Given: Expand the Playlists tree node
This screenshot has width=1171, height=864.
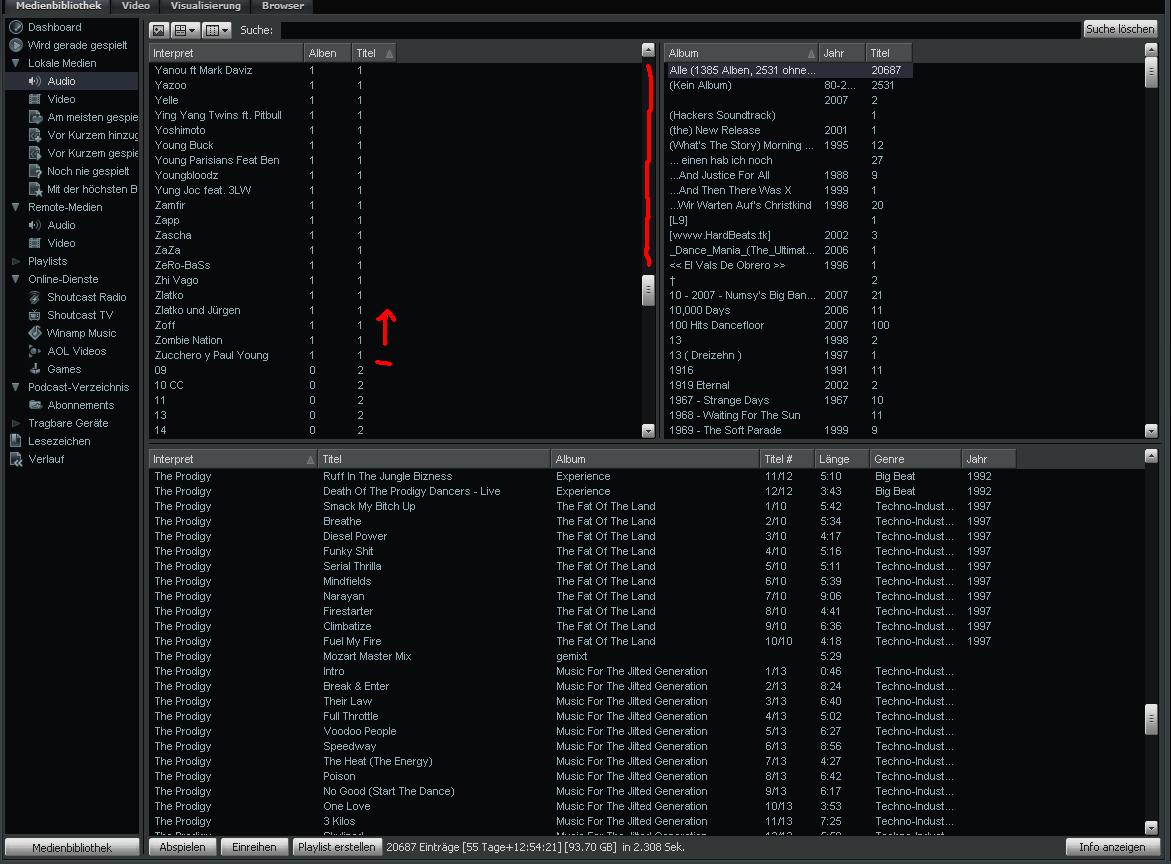Looking at the screenshot, I should 16,261.
